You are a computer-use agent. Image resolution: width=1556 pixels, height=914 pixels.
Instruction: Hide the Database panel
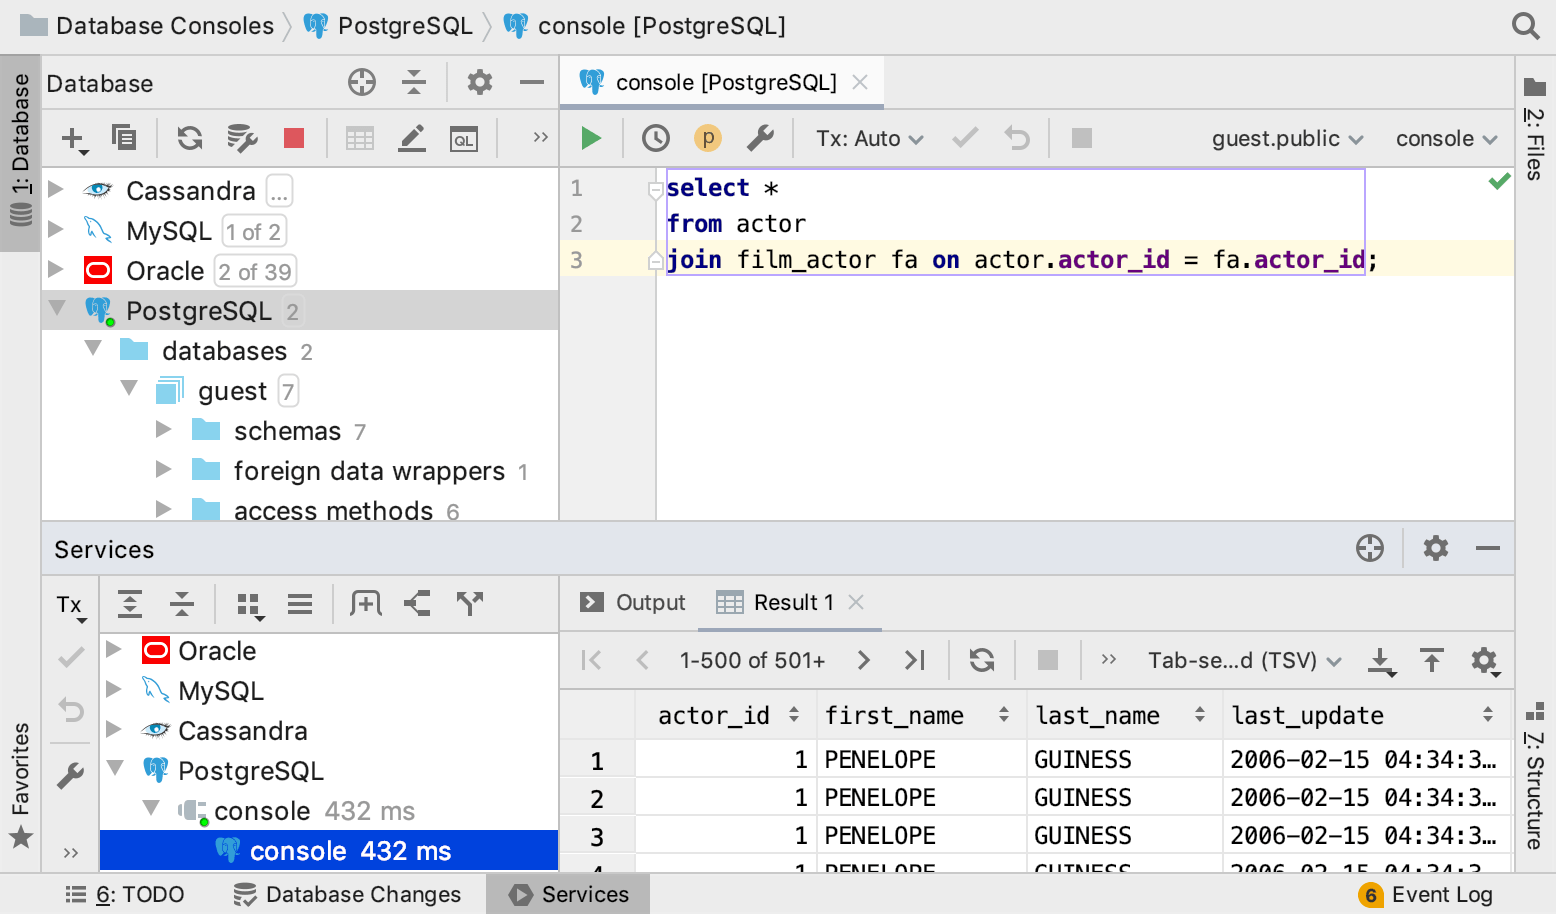point(532,82)
